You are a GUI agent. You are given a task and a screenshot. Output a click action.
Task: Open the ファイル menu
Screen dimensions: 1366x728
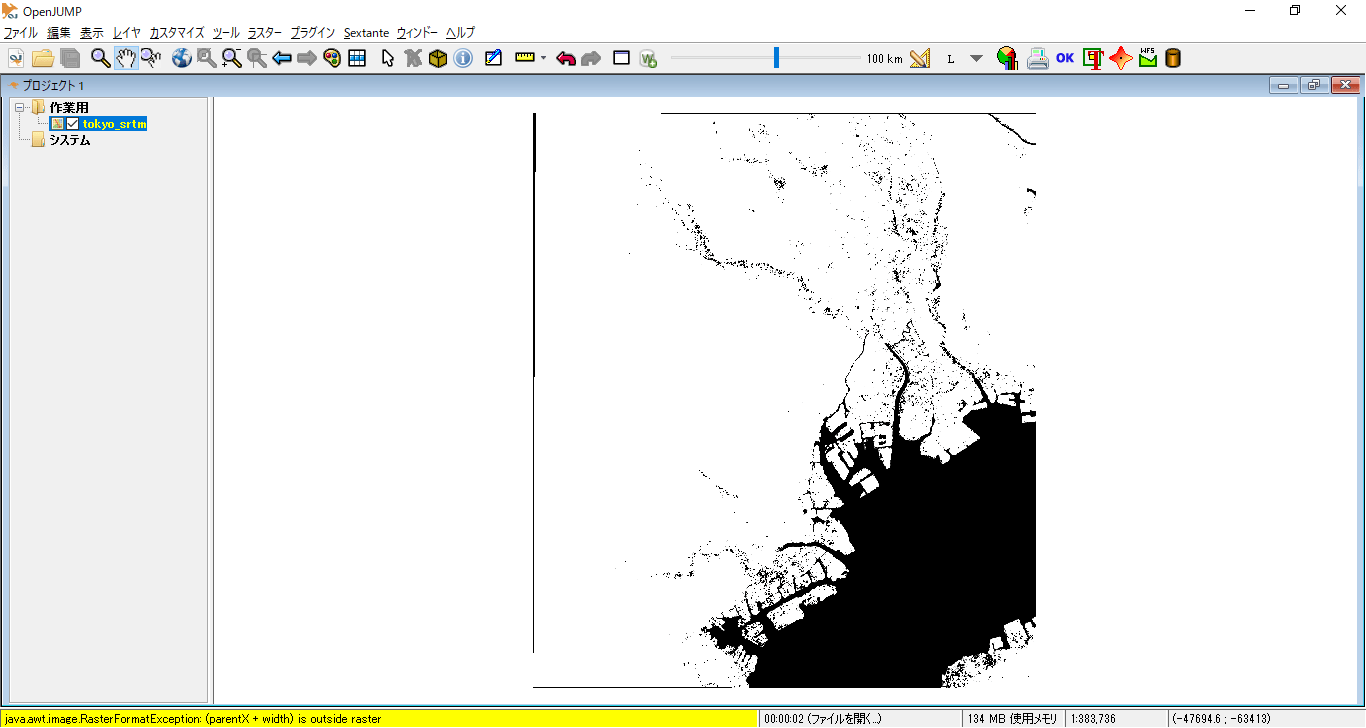pyautogui.click(x=21, y=32)
